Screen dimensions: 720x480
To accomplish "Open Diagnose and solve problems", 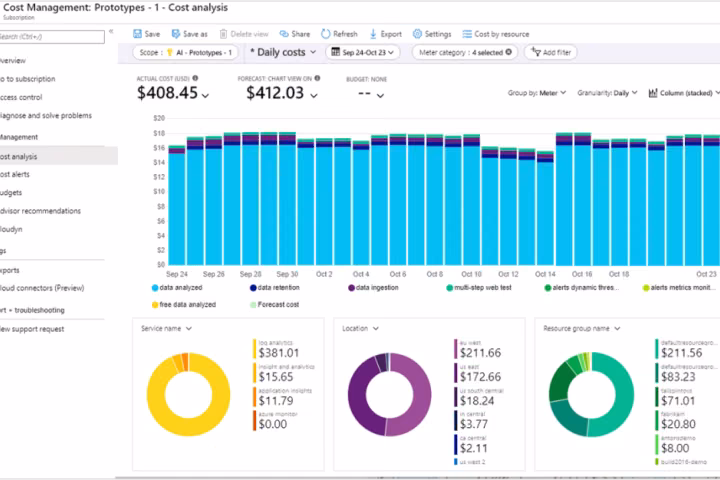I will 46,115.
